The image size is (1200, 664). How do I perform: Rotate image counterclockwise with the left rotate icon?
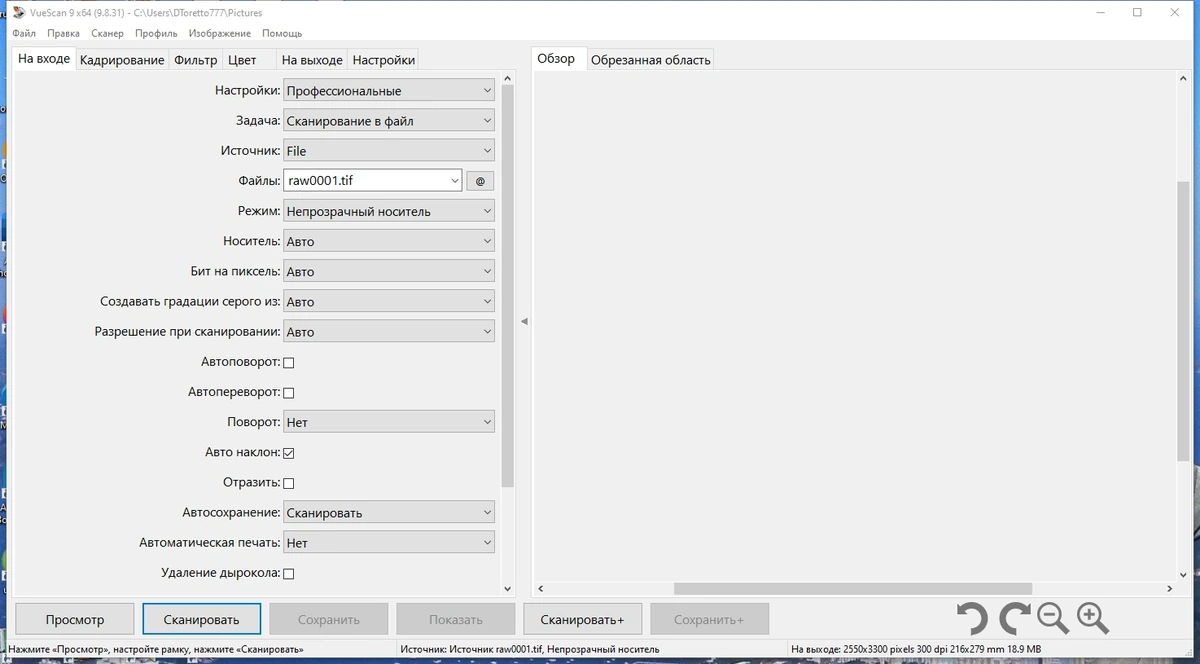(971, 619)
